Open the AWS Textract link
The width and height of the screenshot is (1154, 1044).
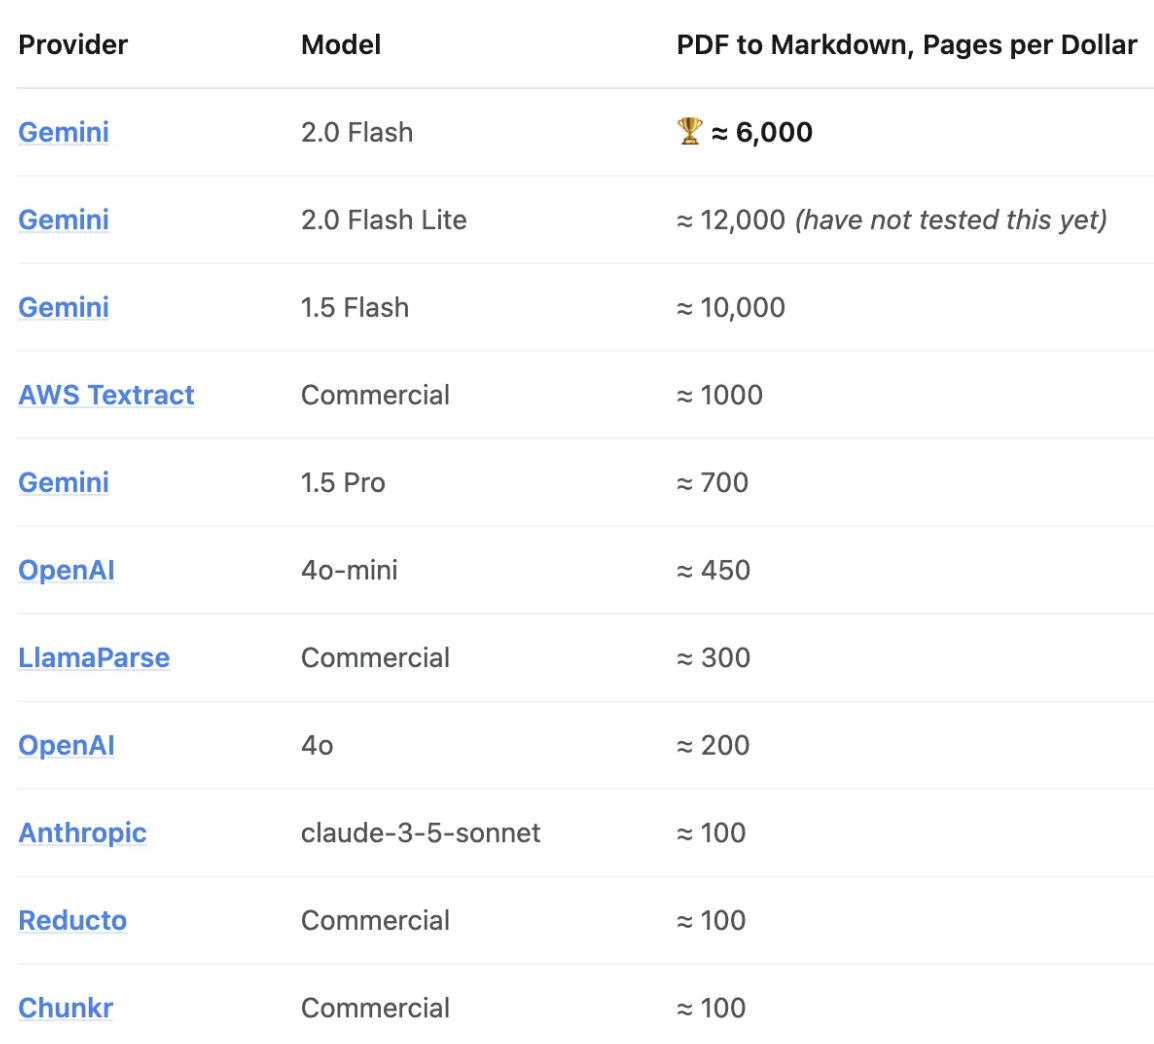coord(106,395)
